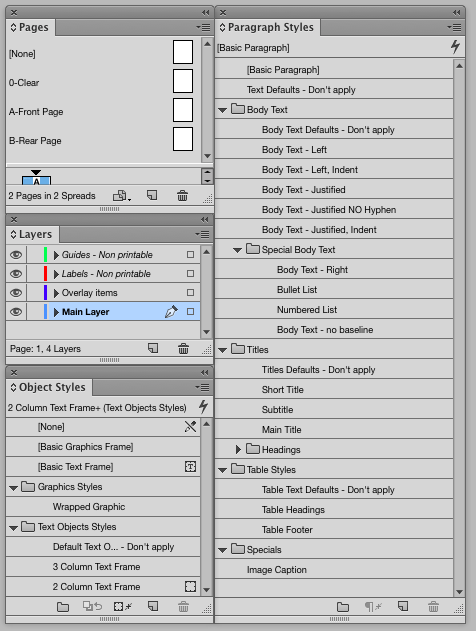Expand the Headings style group

coord(238,450)
